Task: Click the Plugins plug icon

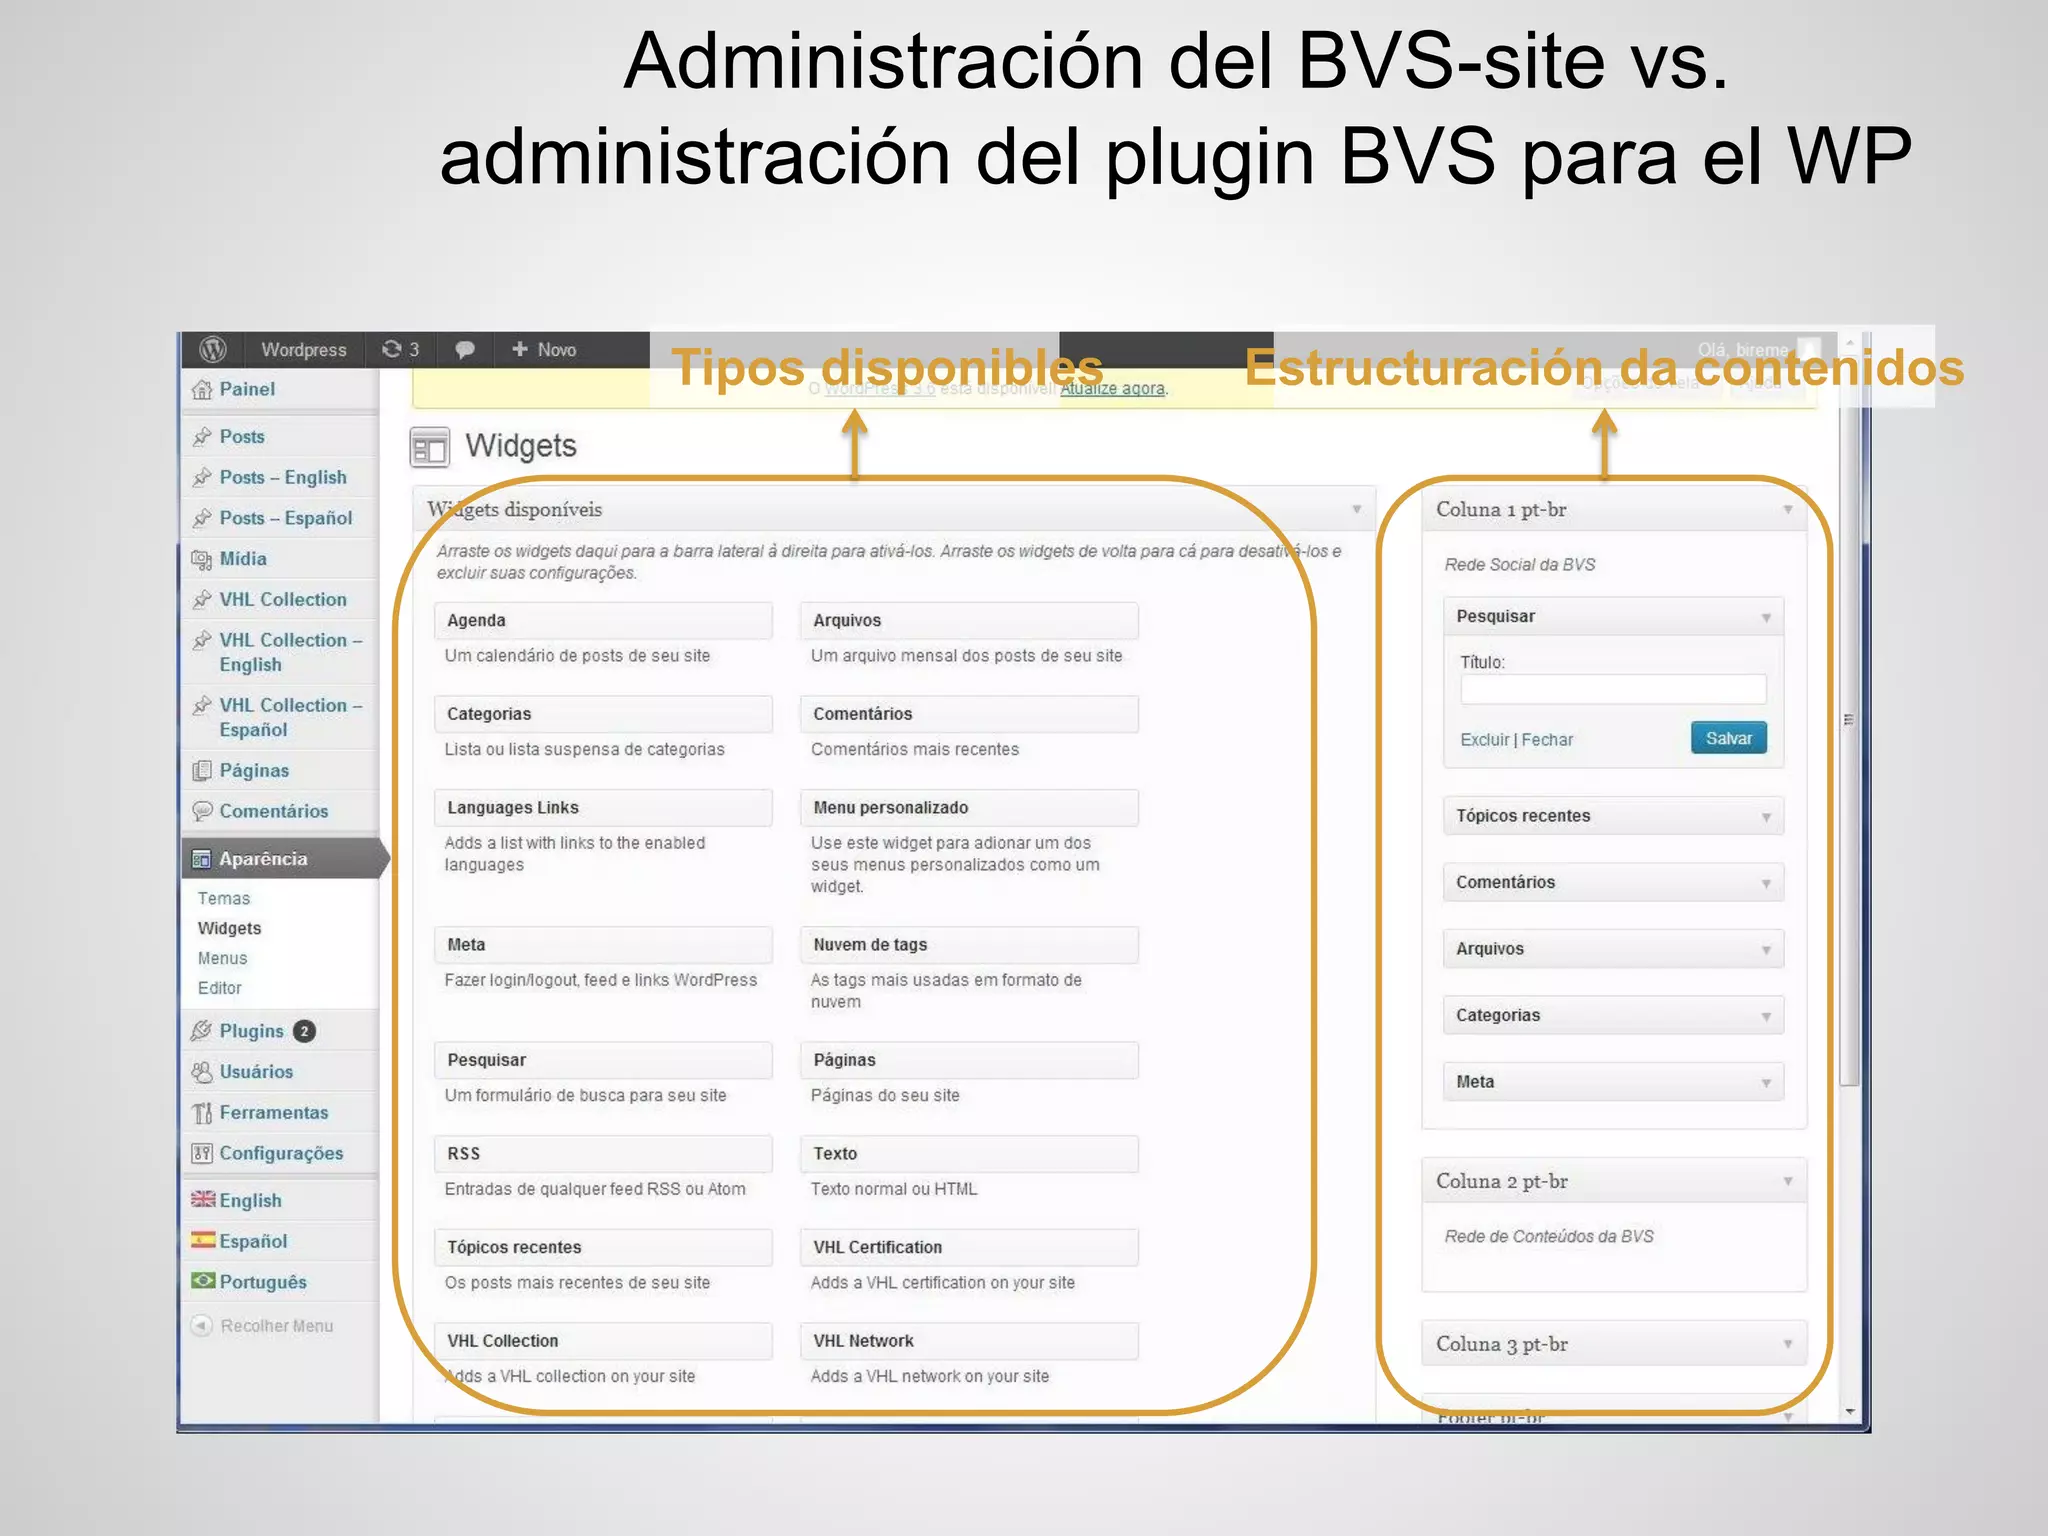Action: [202, 1031]
